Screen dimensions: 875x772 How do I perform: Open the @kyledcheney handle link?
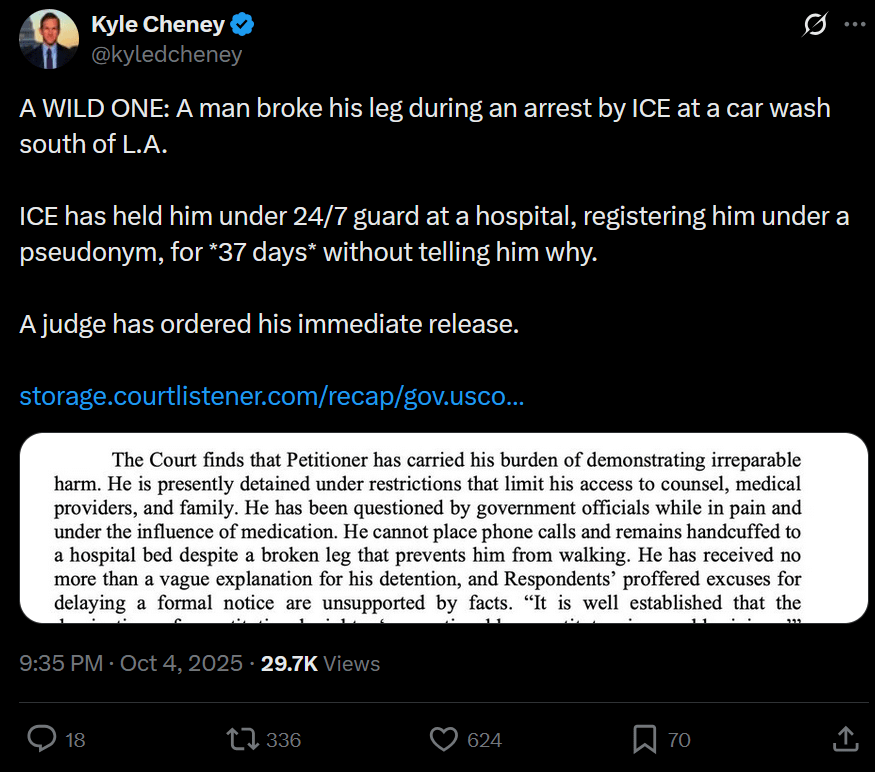coord(167,55)
